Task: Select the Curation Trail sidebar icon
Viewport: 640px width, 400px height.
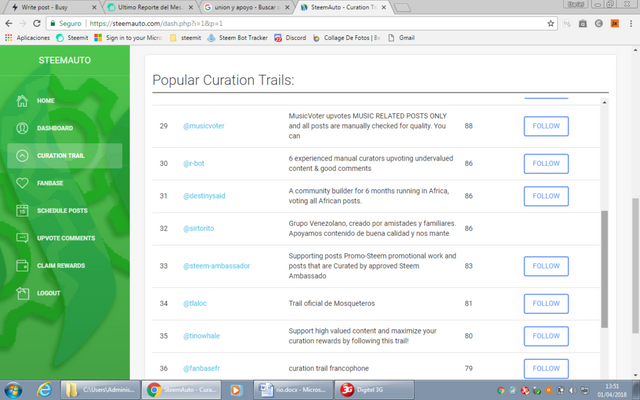Action: click(22, 156)
